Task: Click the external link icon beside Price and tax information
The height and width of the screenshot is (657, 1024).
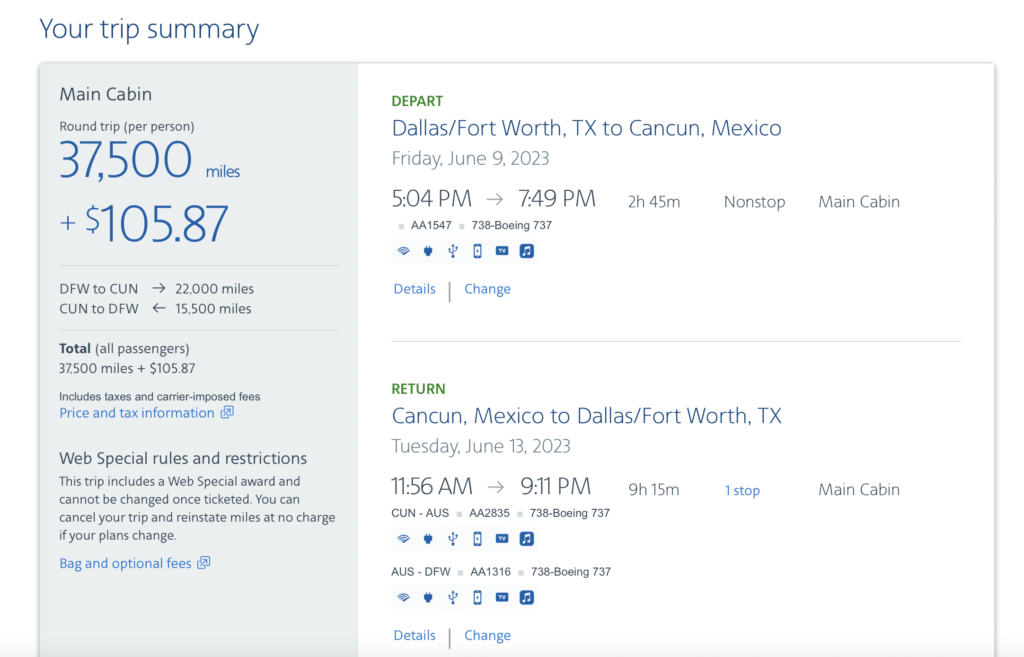Action: 227,413
